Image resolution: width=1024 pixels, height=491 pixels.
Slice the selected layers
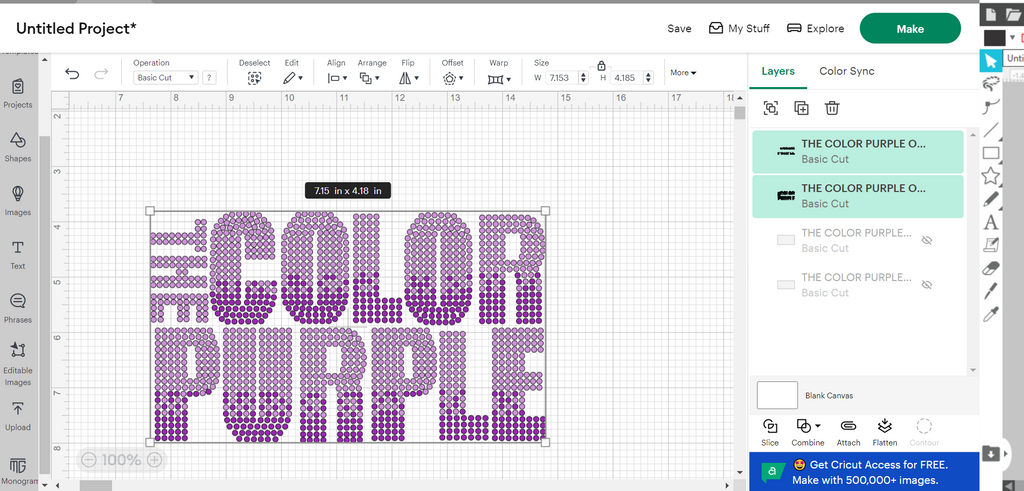pyautogui.click(x=770, y=432)
